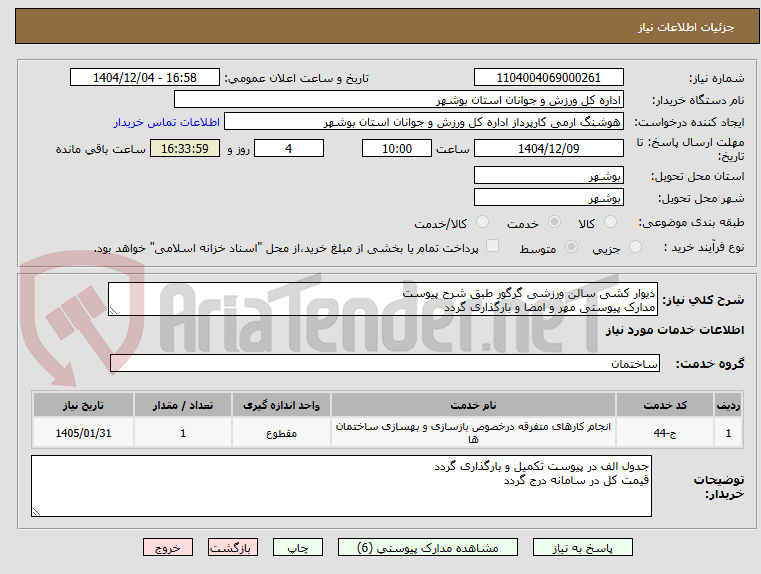Click the پاسخ به نیاز button
Viewport: 761px width, 574px height.
tap(583, 548)
